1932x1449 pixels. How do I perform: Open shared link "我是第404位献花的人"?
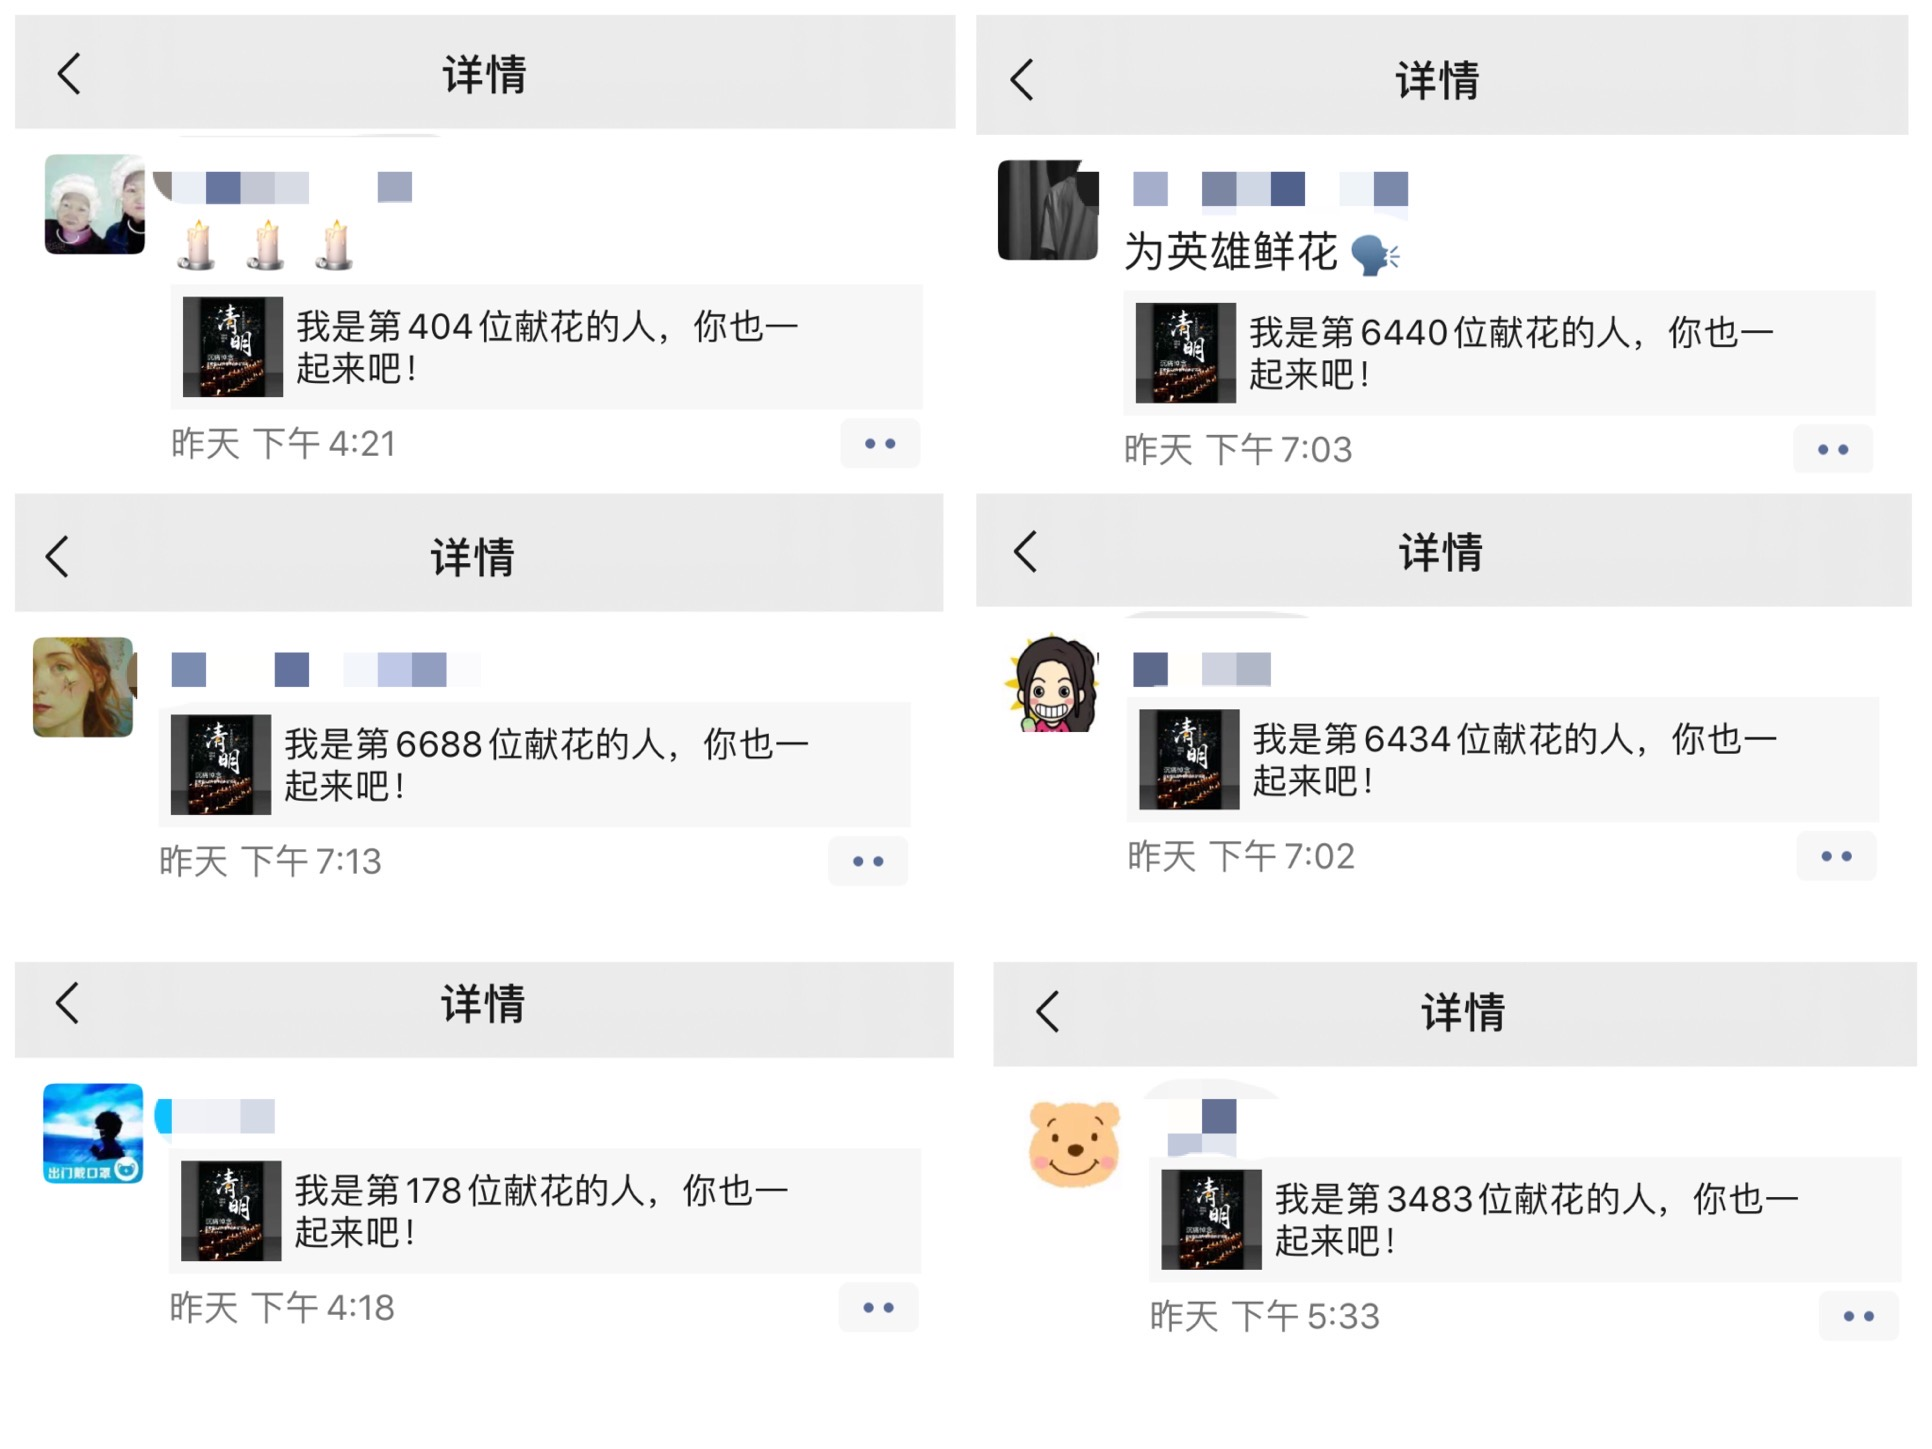click(546, 347)
